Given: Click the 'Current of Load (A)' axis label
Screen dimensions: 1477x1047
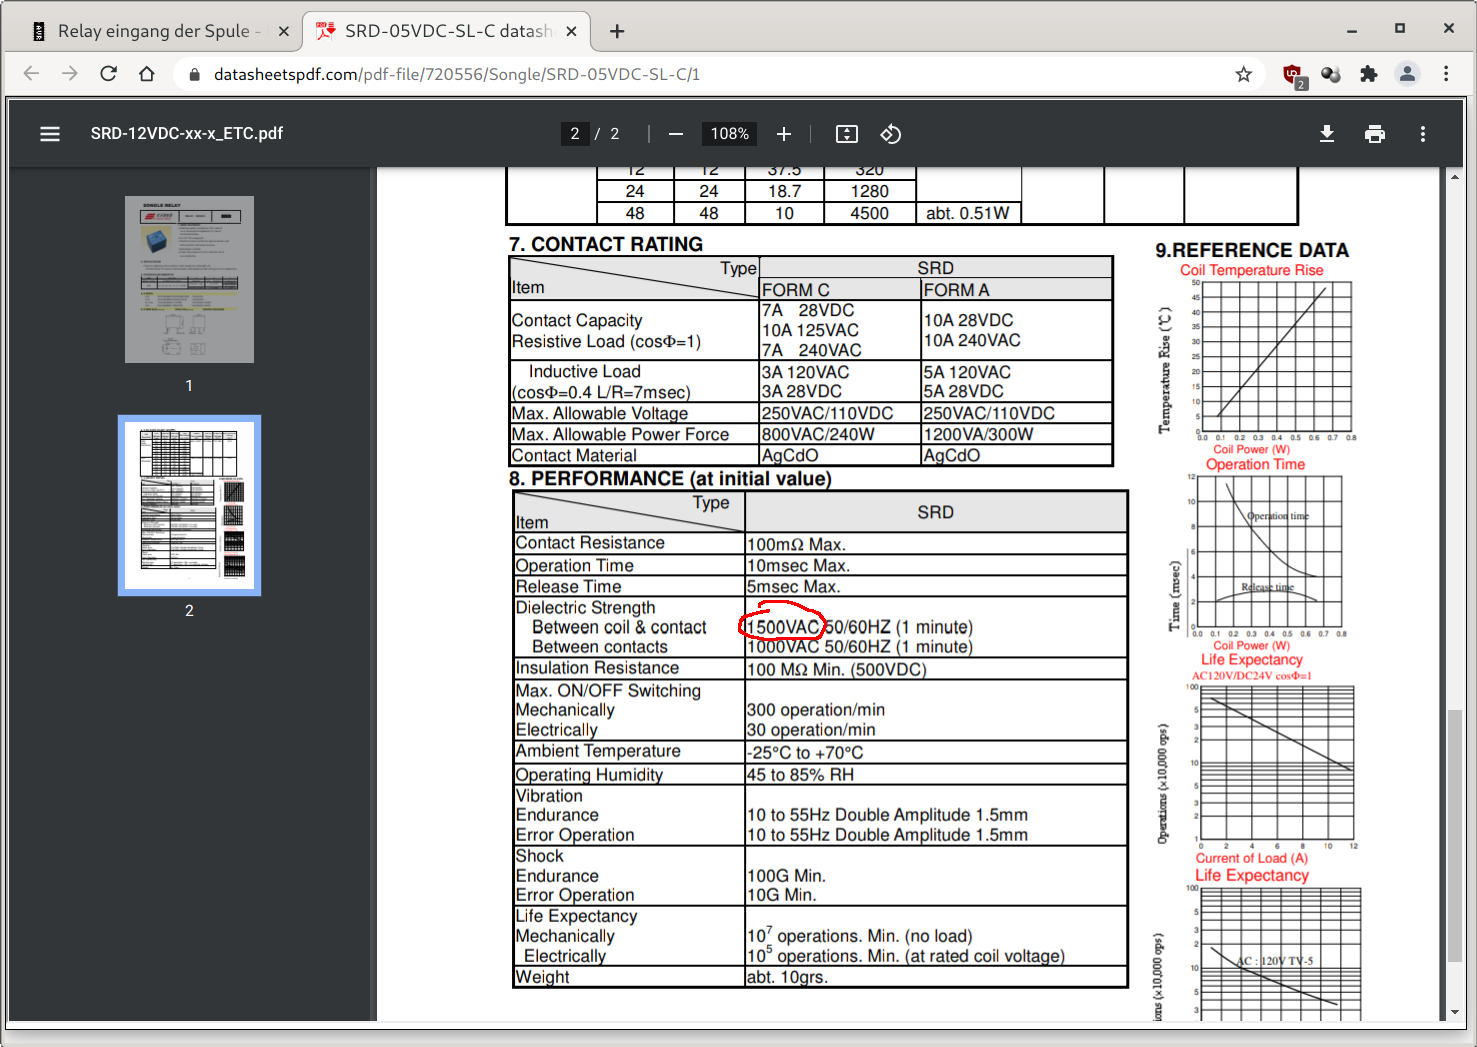Looking at the screenshot, I should [1252, 858].
